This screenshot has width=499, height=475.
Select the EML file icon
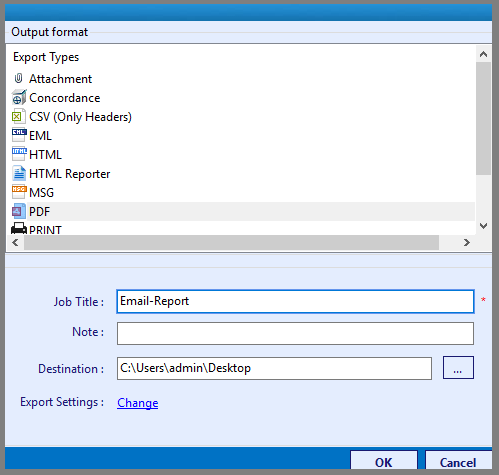pyautogui.click(x=19, y=135)
